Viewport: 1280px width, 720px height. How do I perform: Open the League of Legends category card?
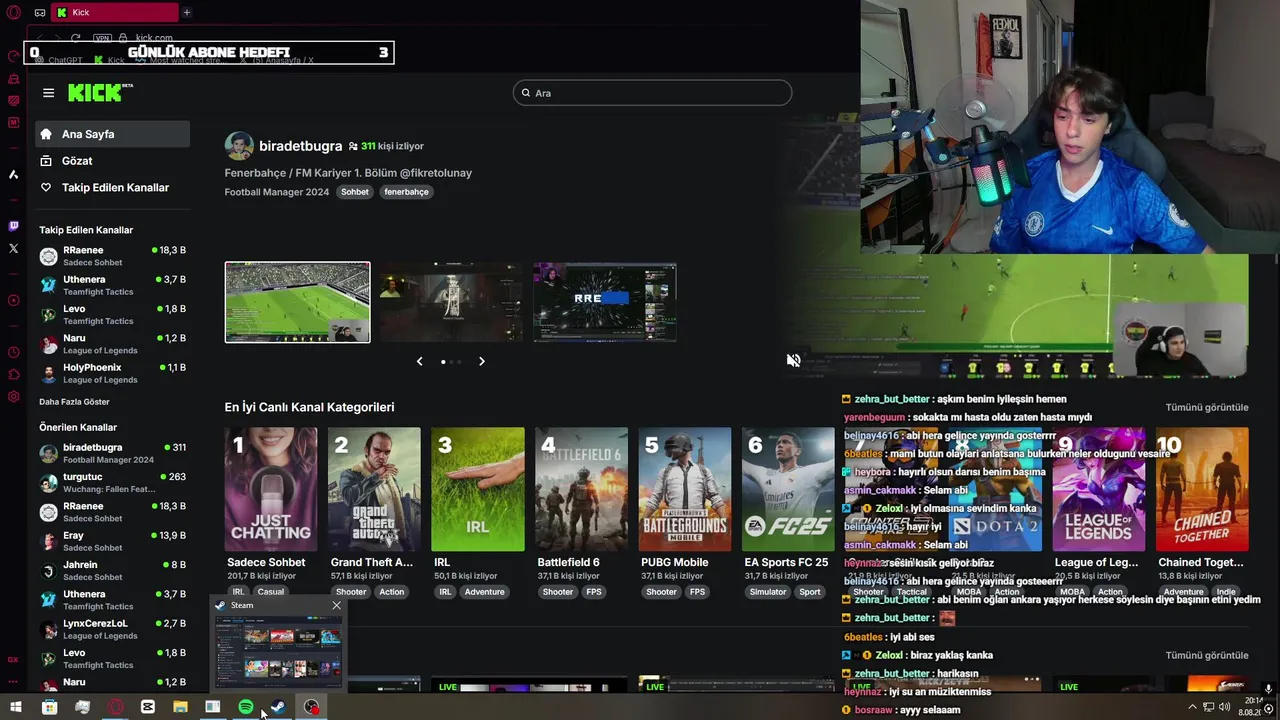coord(1098,490)
